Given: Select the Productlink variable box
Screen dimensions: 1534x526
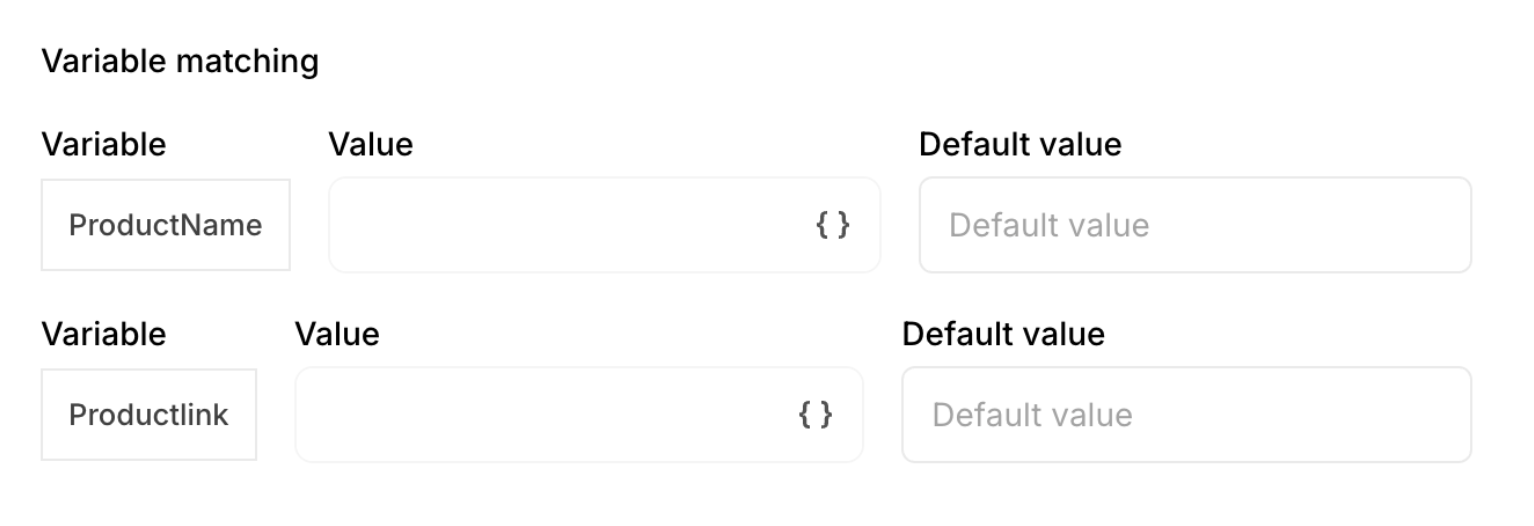Looking at the screenshot, I should tap(148, 414).
